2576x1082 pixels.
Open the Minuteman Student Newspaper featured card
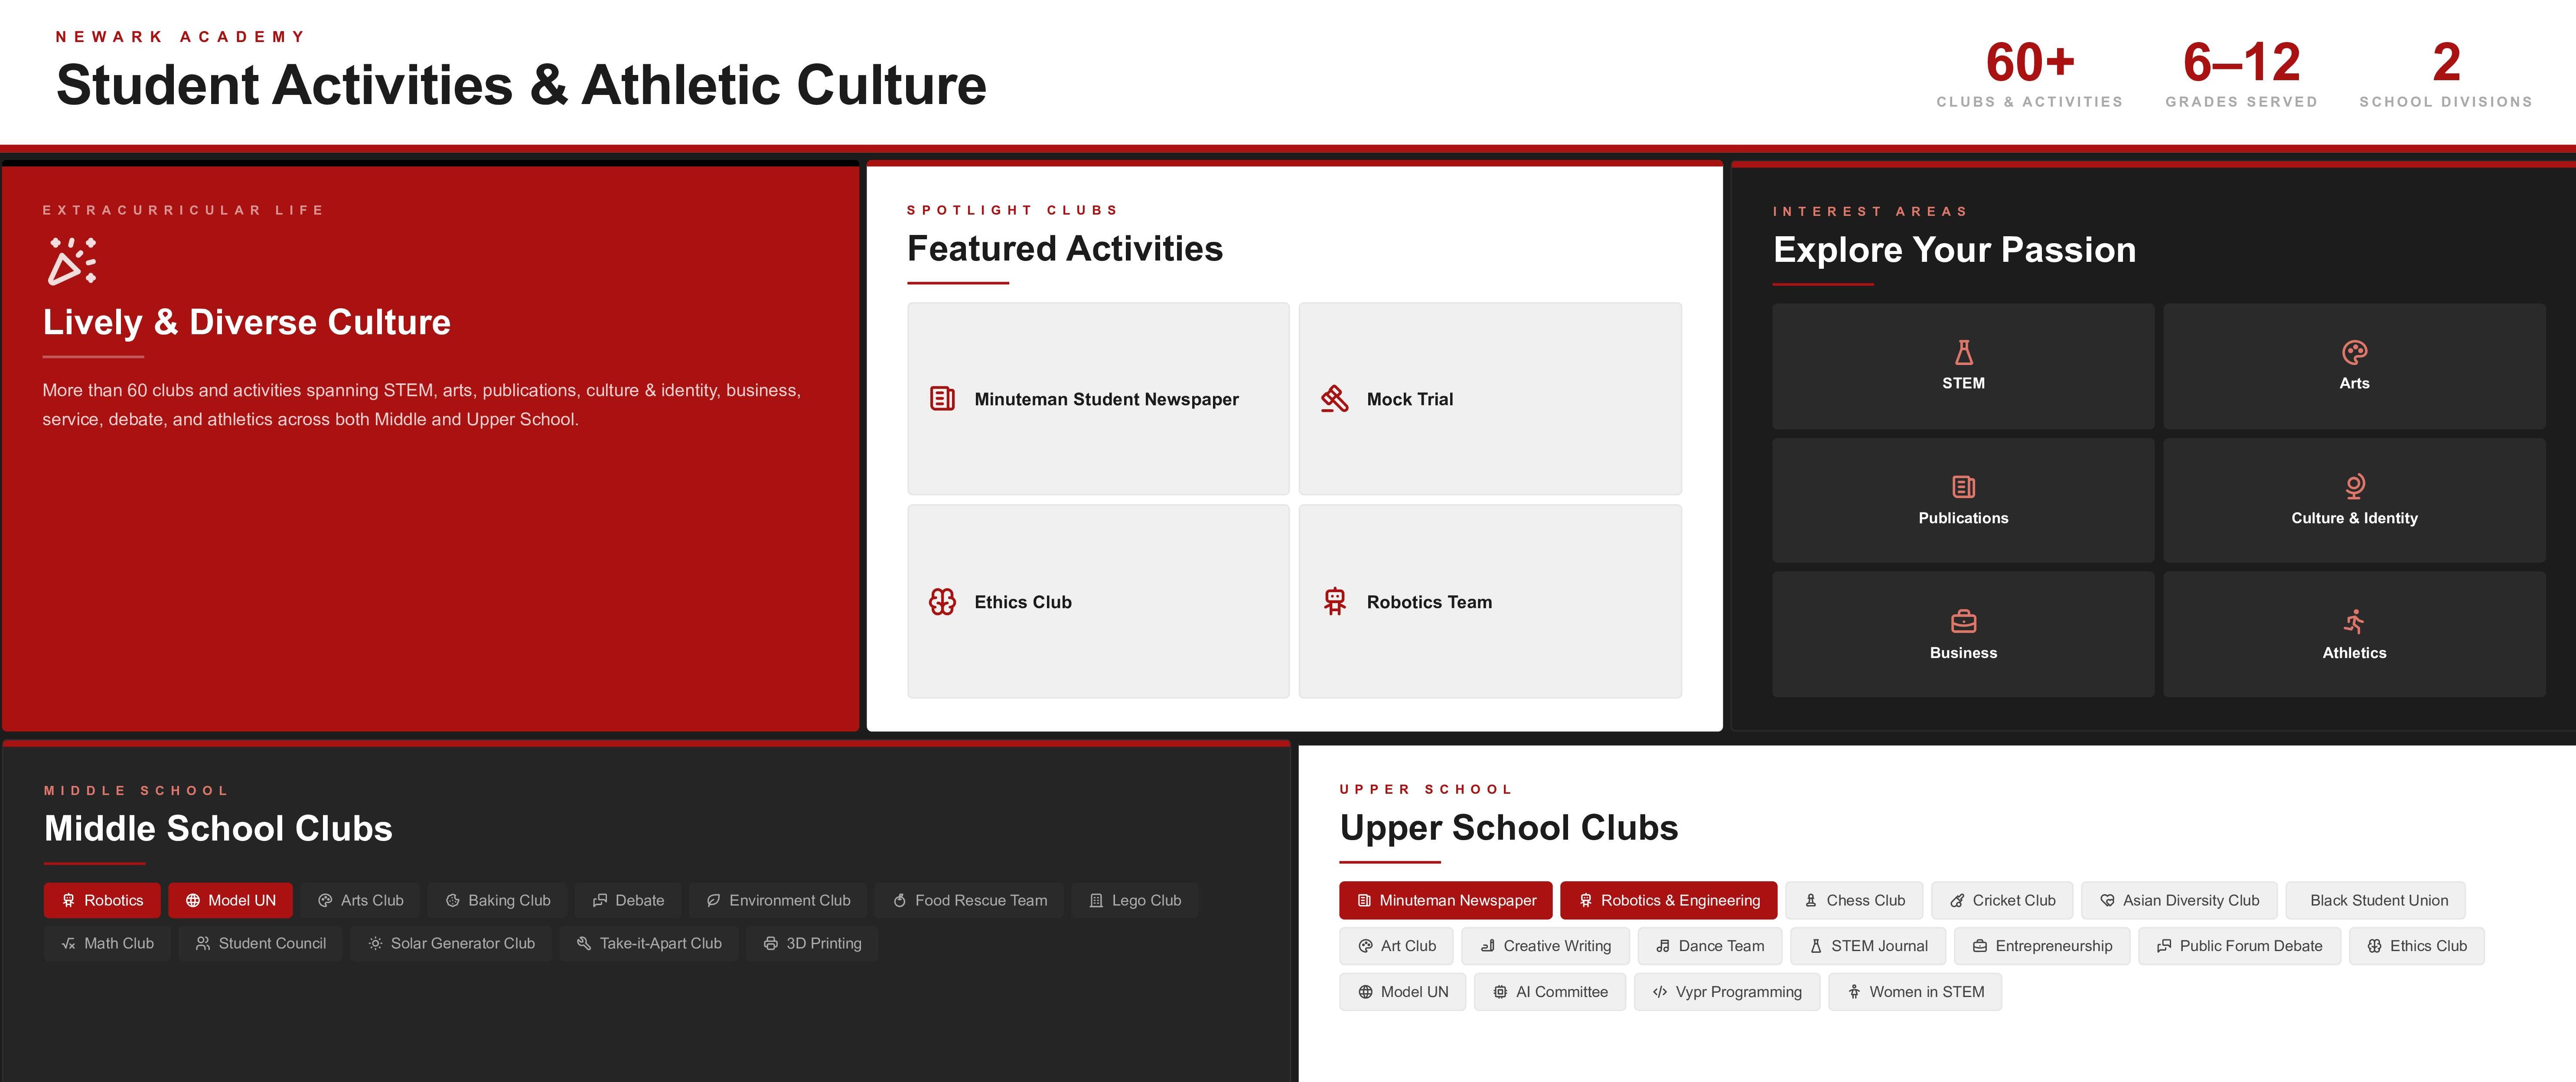pos(1098,399)
